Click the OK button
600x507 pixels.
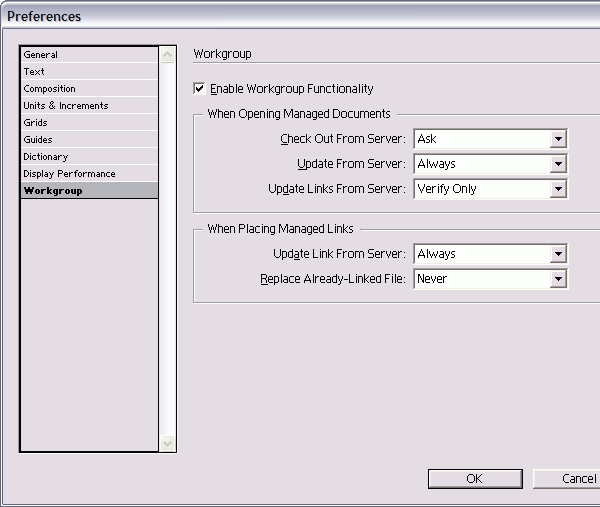(x=474, y=479)
